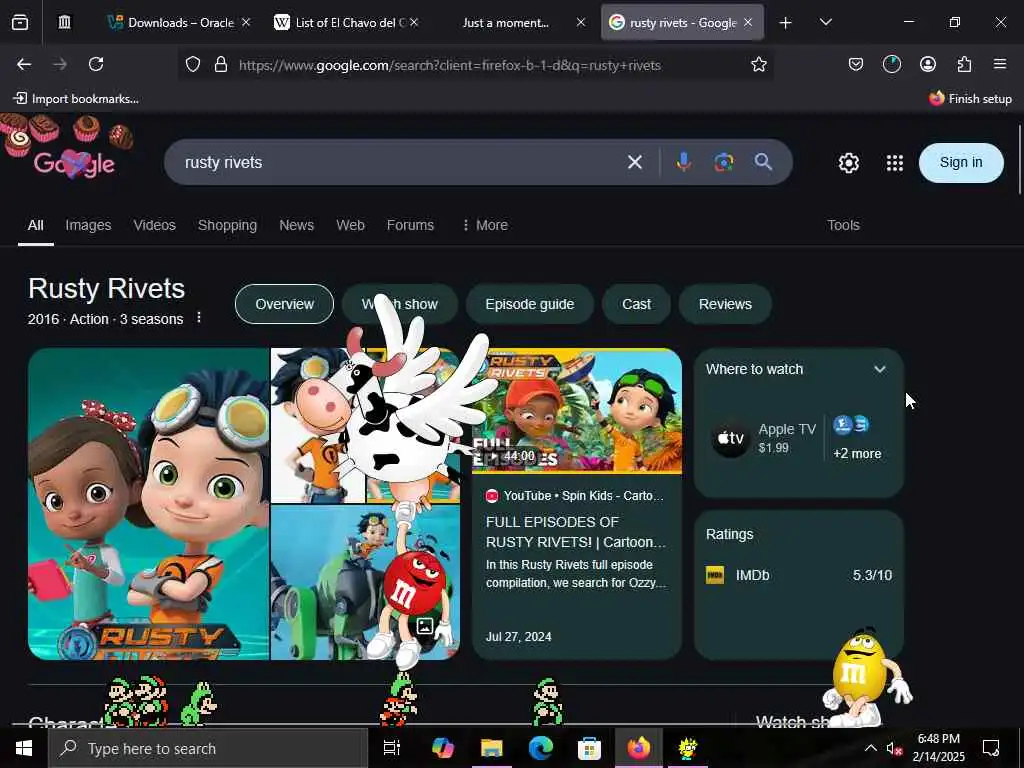Image resolution: width=1024 pixels, height=768 pixels.
Task: Play the 44:00 YouTube video thumbnail
Action: tap(577, 411)
